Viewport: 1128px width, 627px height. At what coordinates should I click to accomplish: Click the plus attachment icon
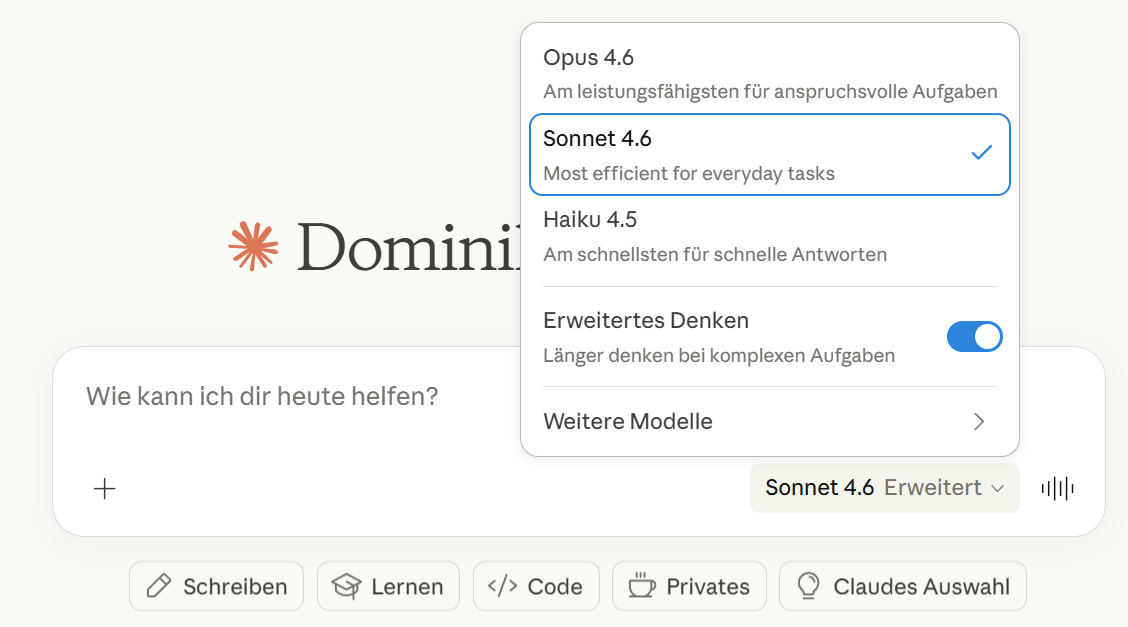105,489
